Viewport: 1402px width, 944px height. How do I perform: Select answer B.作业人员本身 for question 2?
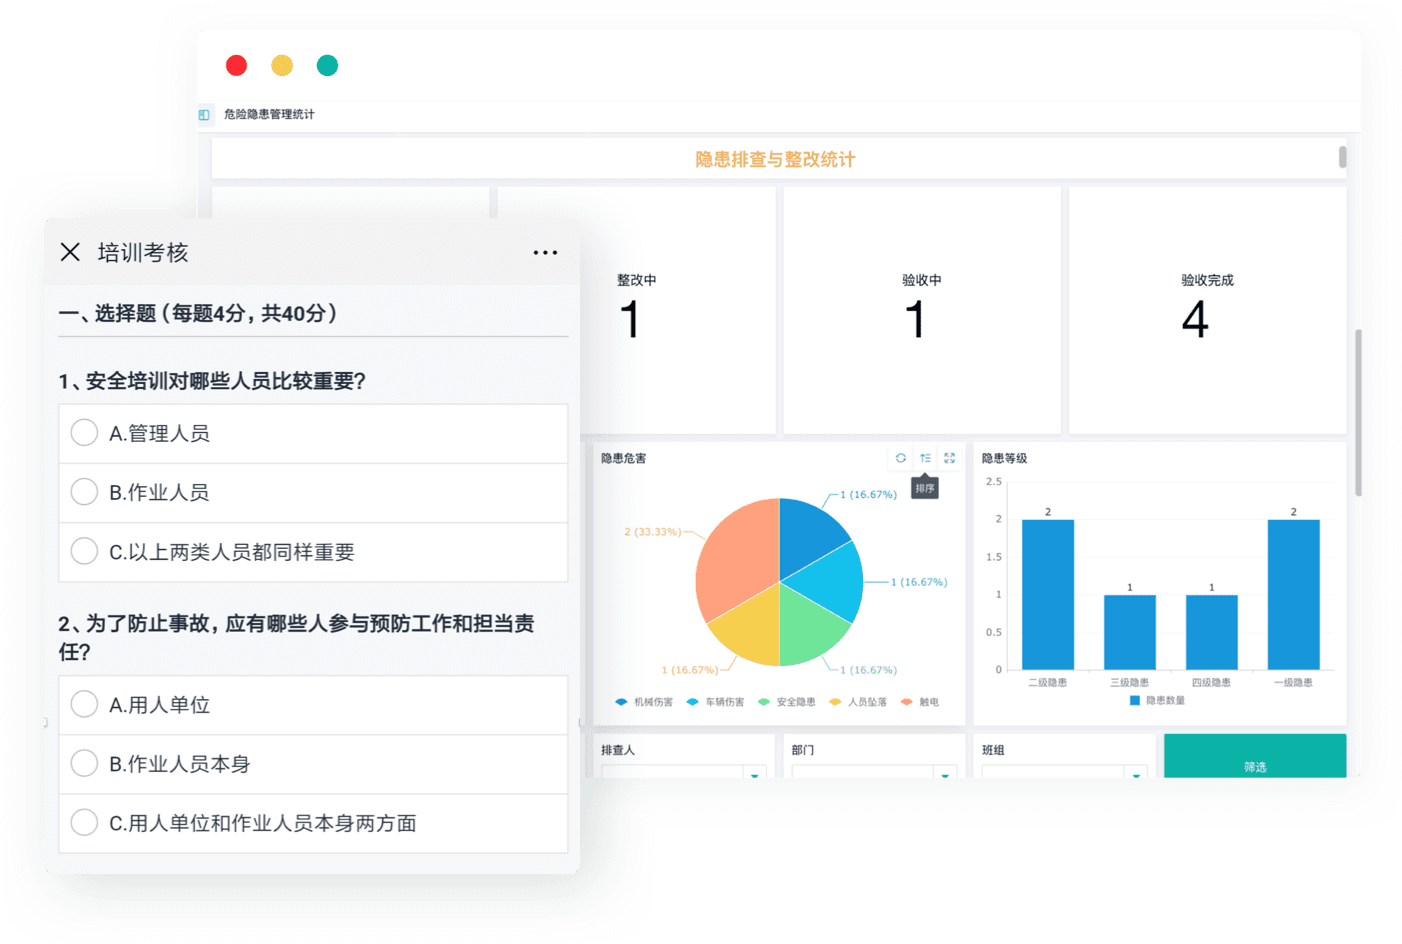click(x=313, y=764)
